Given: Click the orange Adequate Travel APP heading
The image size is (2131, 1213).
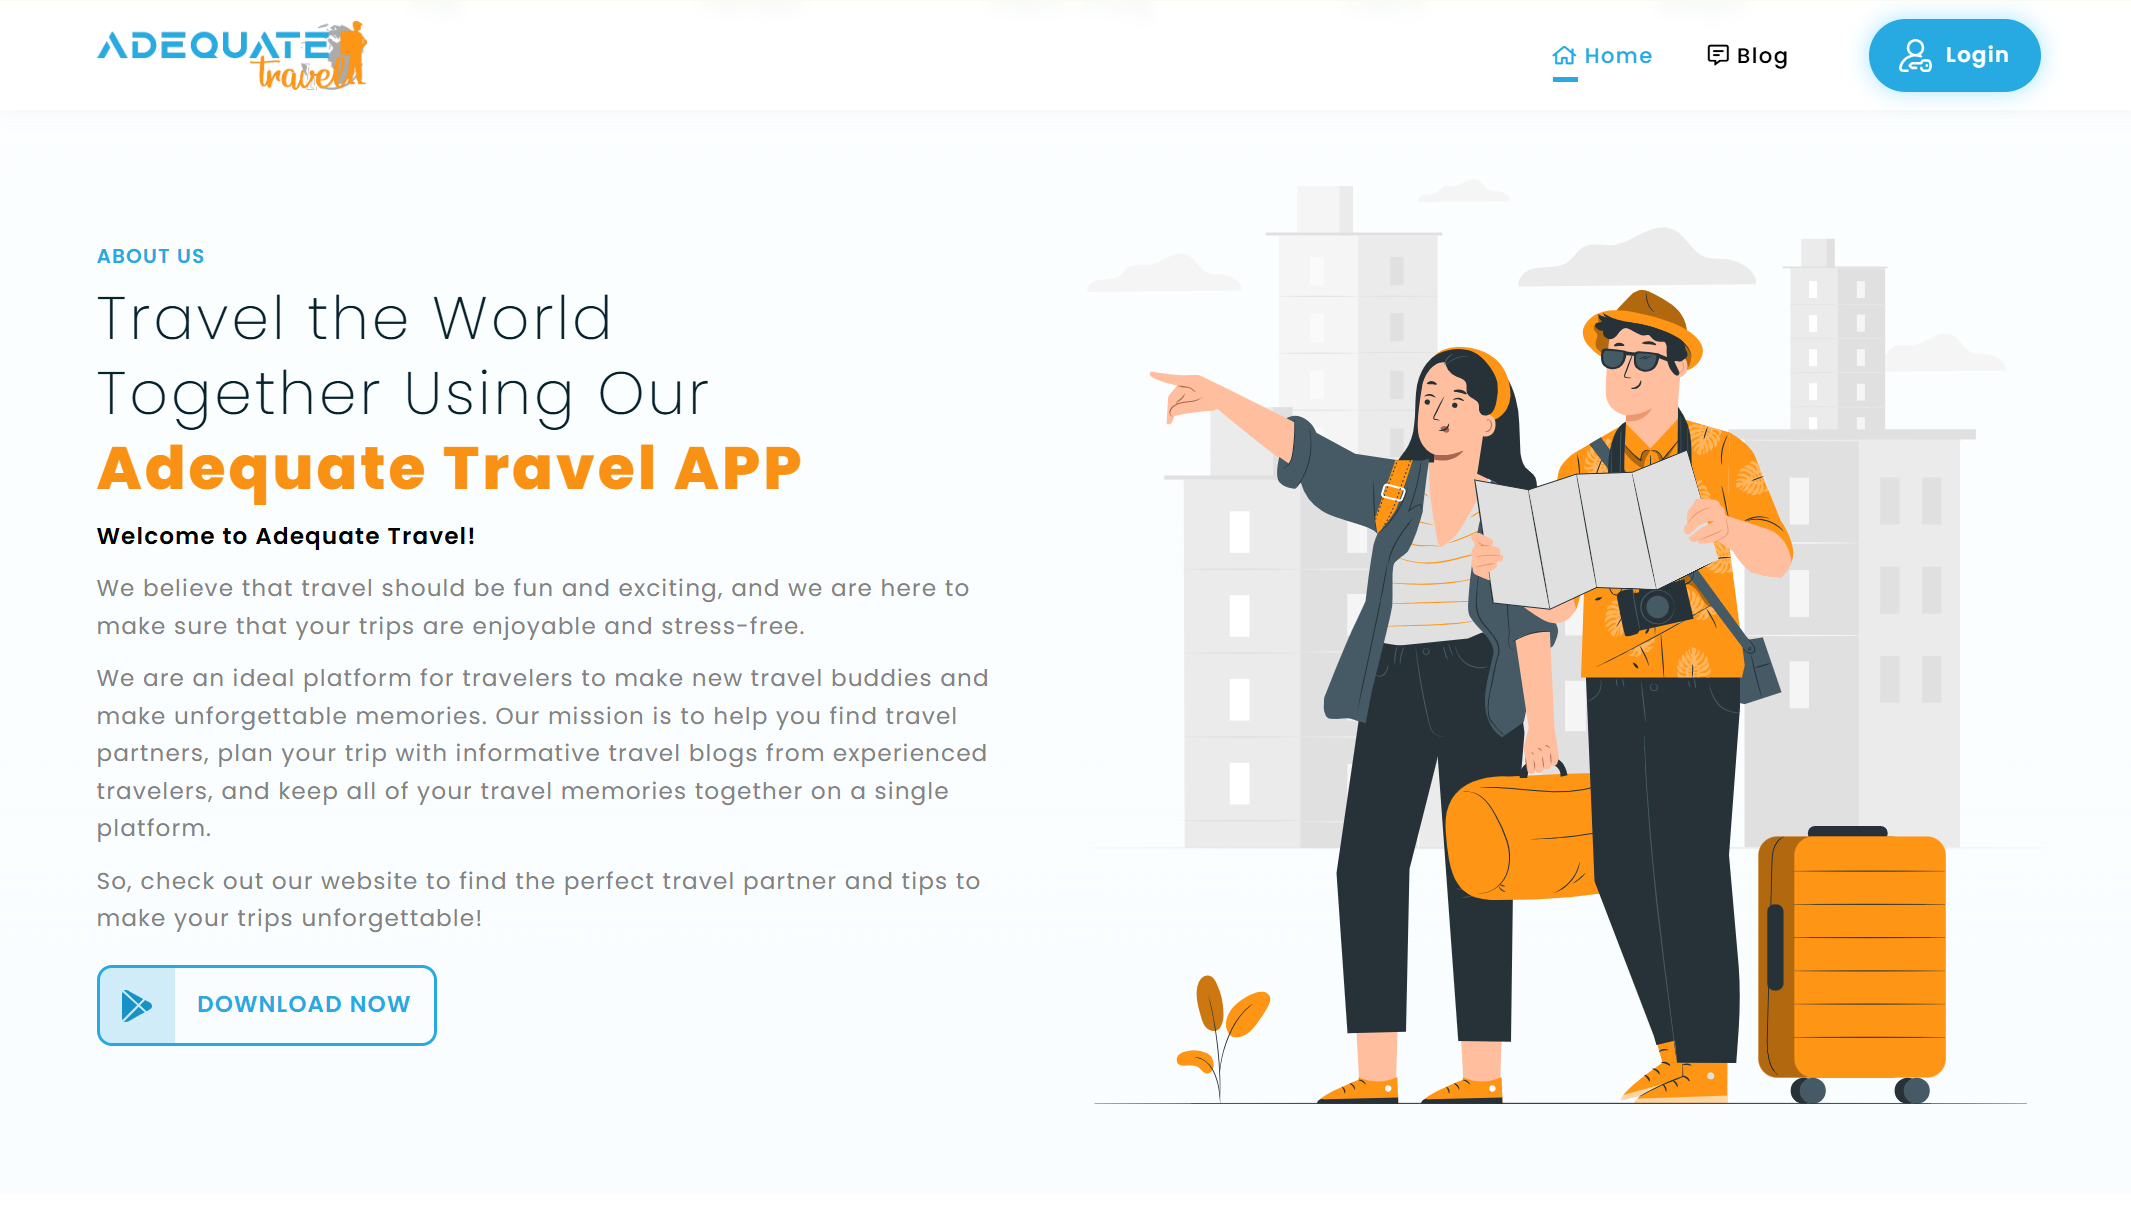Looking at the screenshot, I should click(449, 468).
